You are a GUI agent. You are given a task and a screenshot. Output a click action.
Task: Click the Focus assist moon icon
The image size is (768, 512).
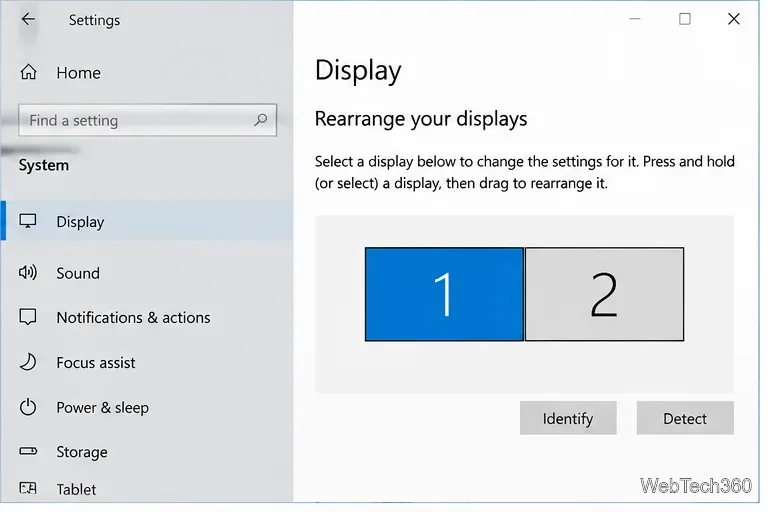point(28,362)
